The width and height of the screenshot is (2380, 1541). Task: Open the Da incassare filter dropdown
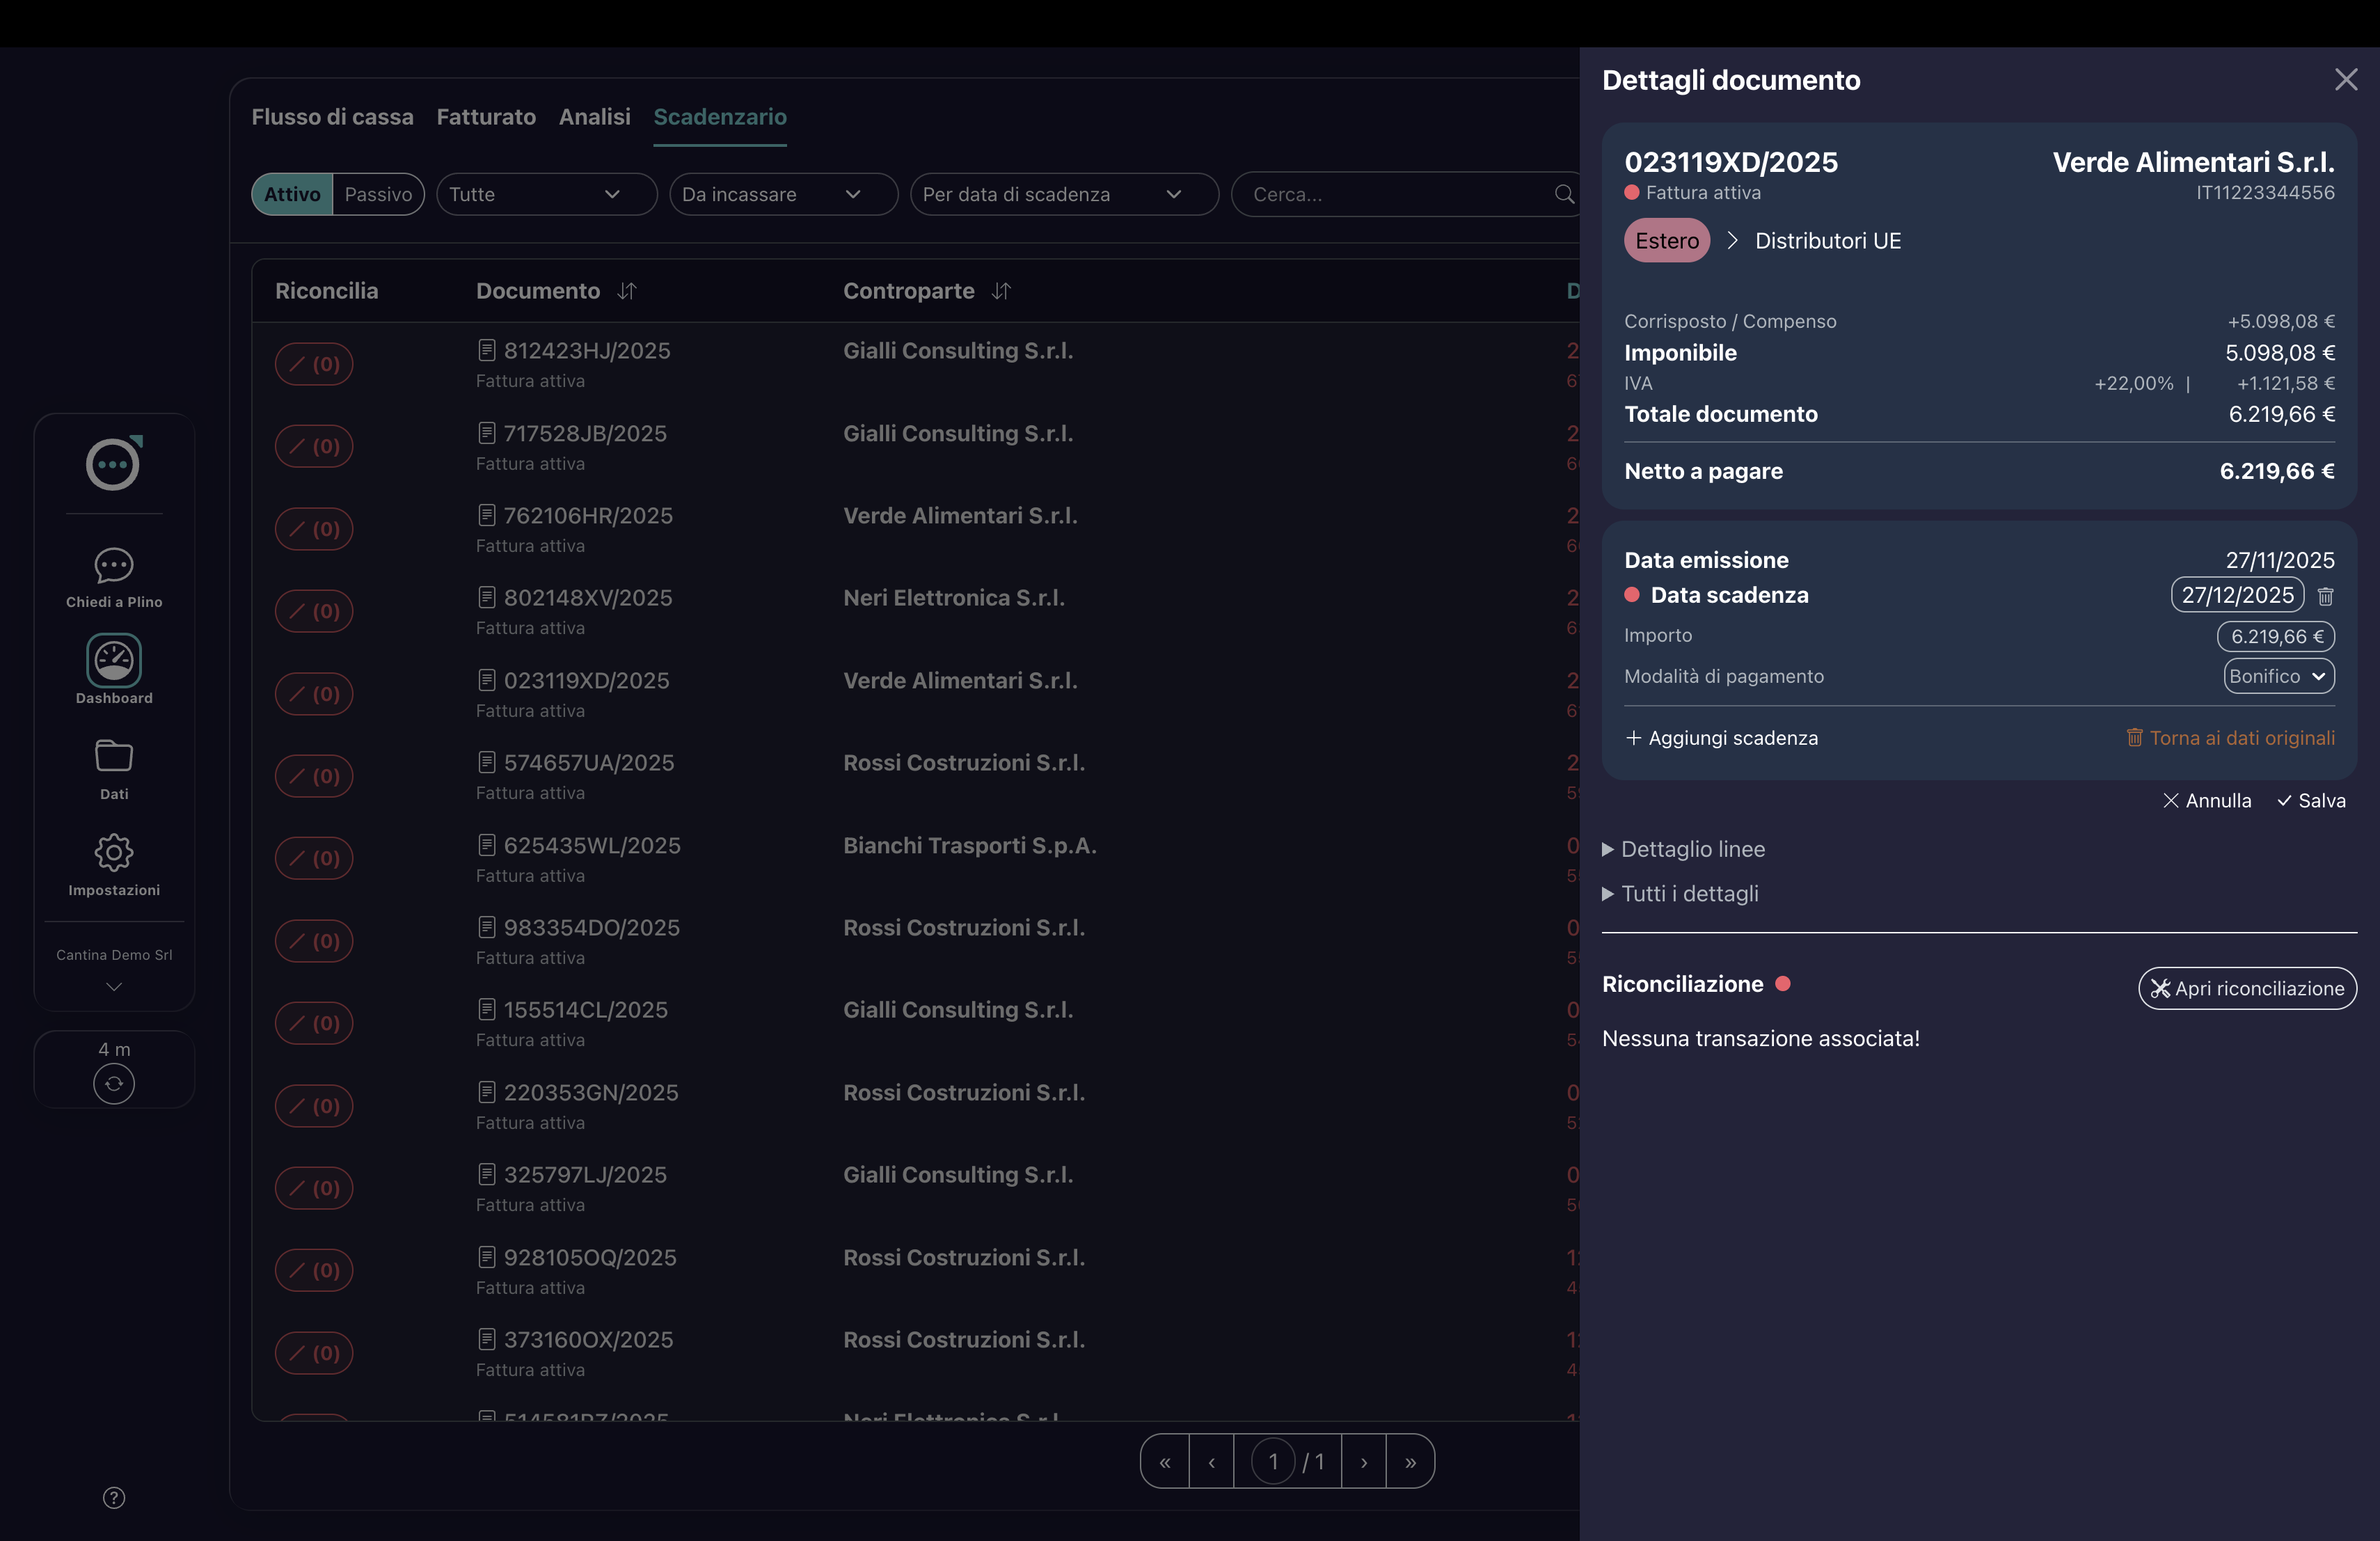pos(783,194)
